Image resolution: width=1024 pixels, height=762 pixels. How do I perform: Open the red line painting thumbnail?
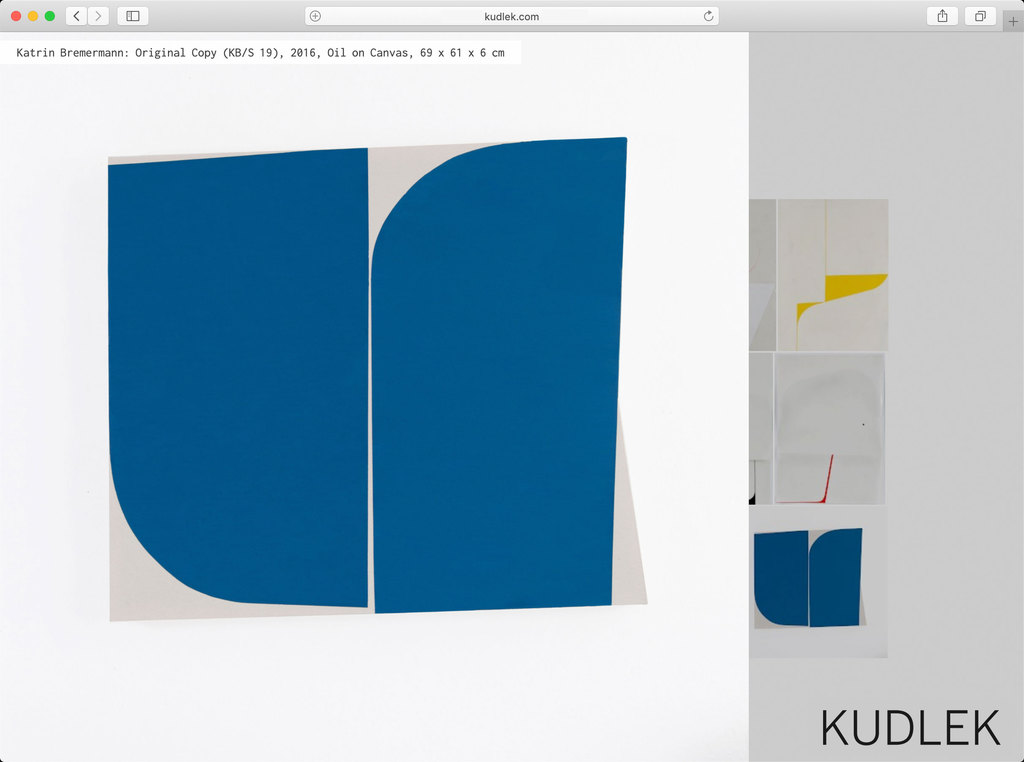click(829, 428)
